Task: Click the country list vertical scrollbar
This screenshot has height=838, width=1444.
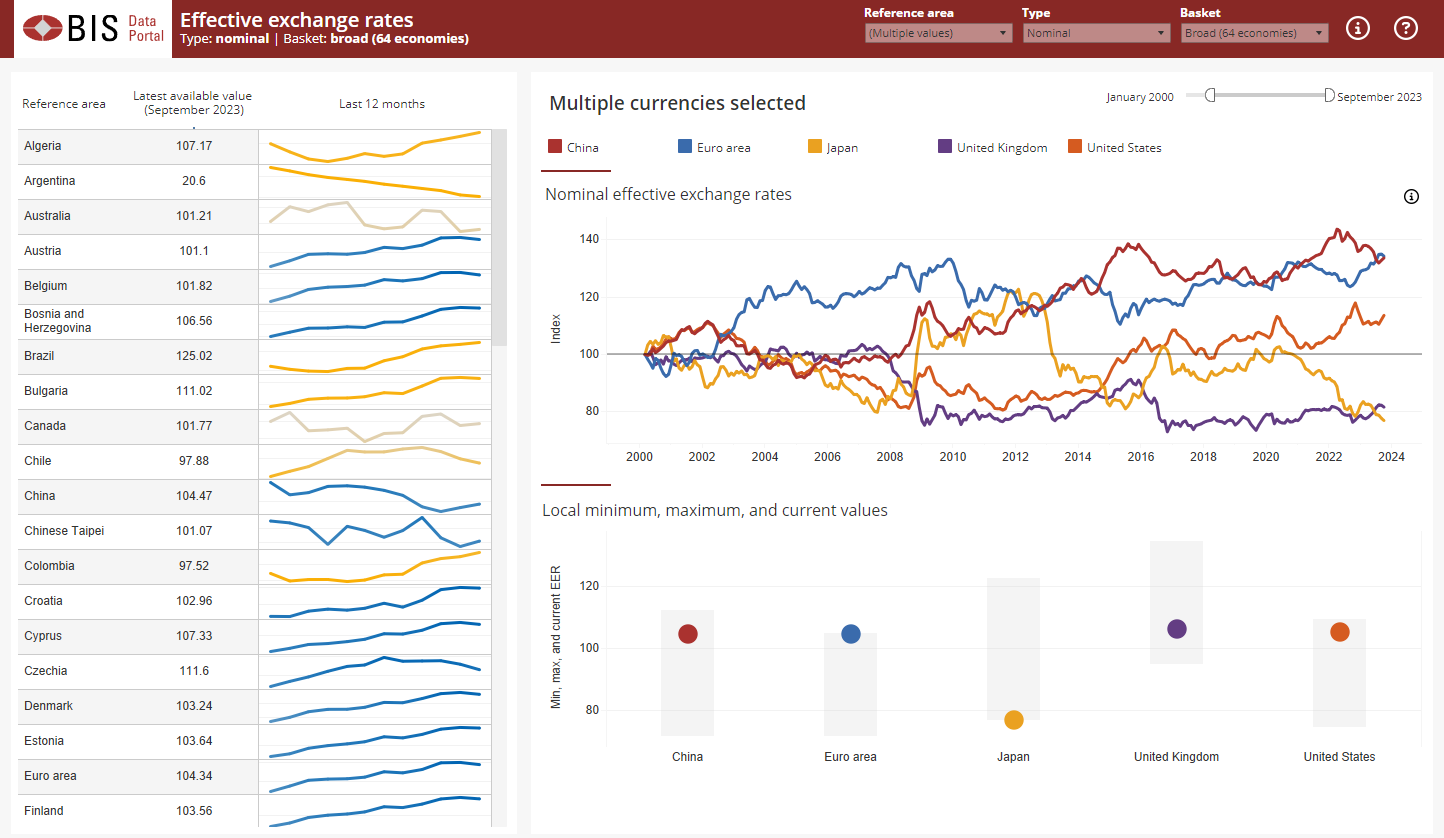Action: pyautogui.click(x=499, y=240)
